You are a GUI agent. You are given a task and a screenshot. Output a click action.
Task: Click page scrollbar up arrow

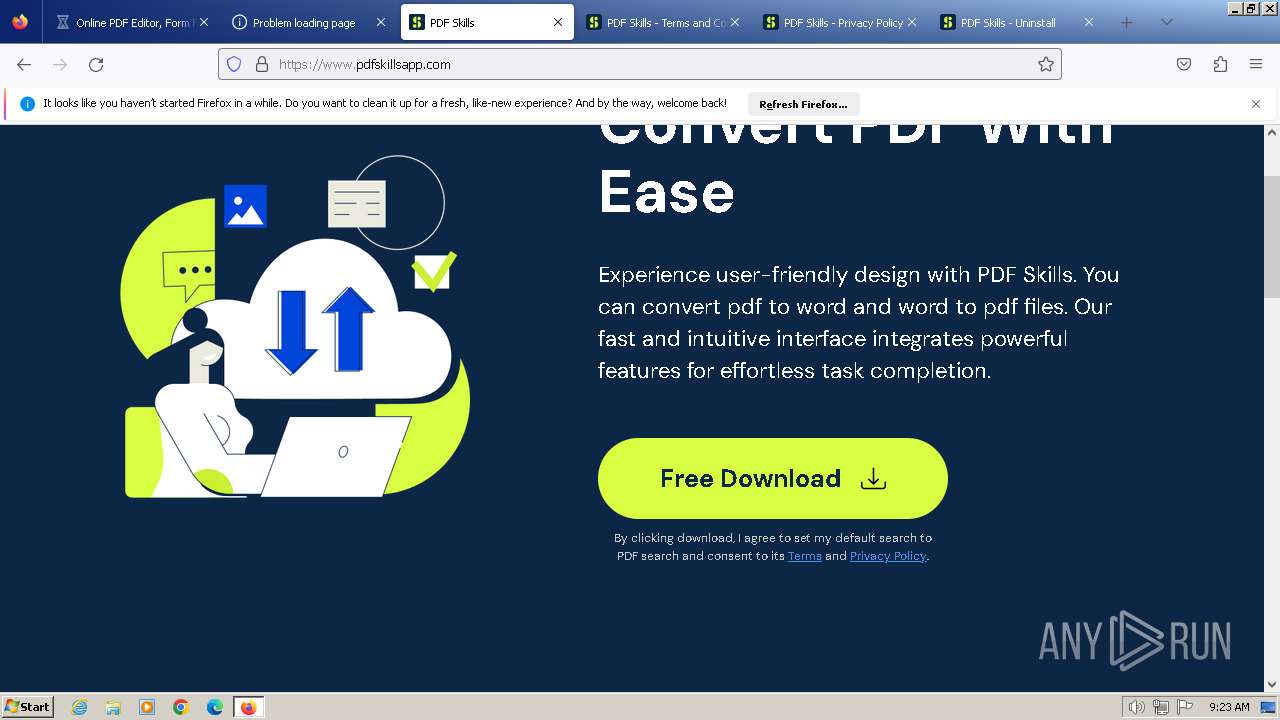(x=1272, y=132)
